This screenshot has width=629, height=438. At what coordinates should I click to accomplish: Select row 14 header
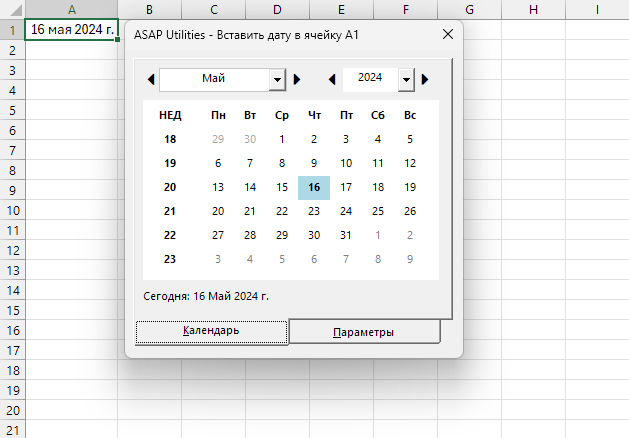click(12, 290)
